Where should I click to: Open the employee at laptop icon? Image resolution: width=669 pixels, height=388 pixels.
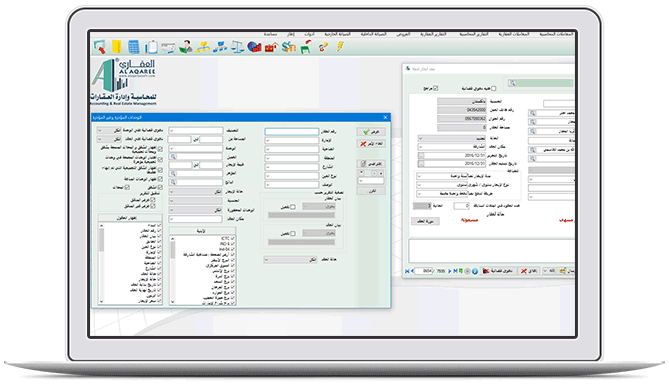[x=186, y=47]
